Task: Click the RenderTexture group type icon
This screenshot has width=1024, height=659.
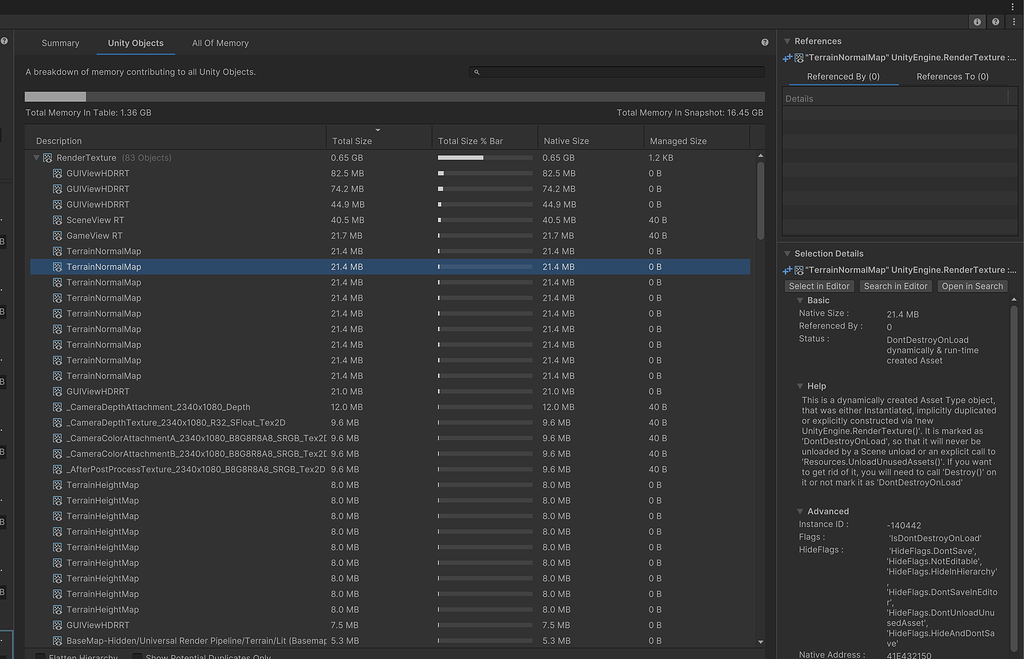Action: point(48,158)
